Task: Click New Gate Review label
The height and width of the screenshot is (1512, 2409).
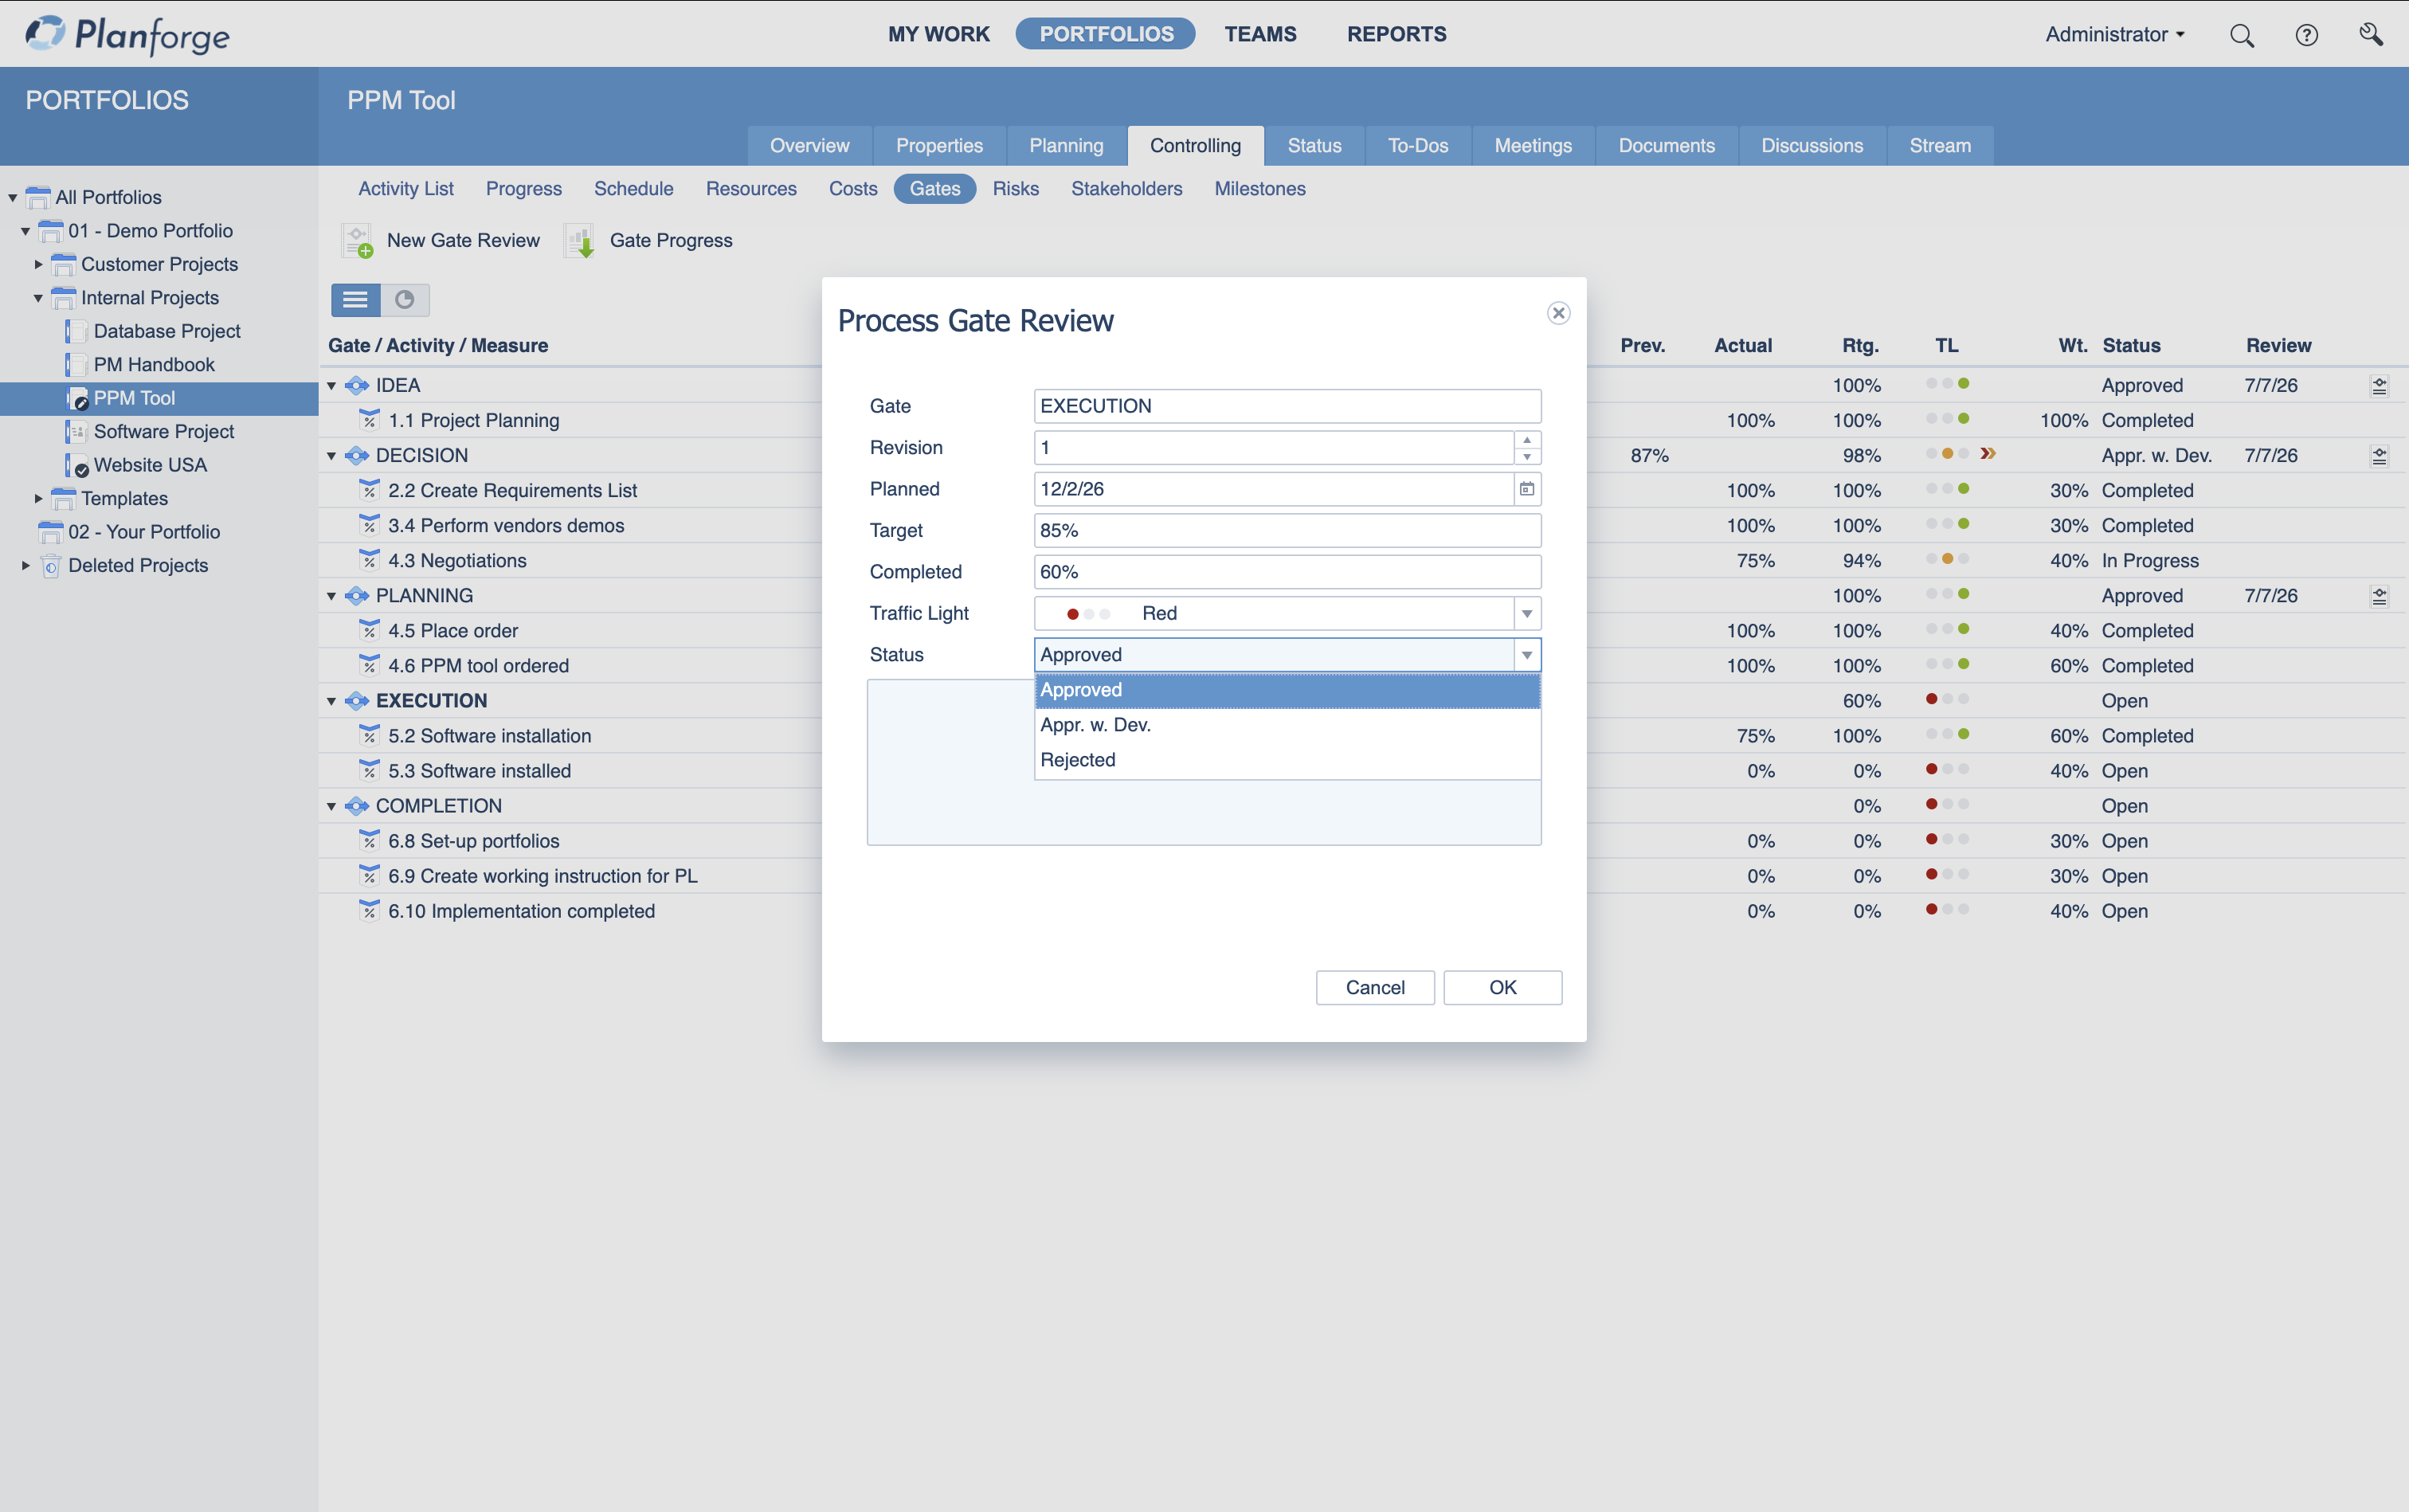Action: pyautogui.click(x=463, y=241)
